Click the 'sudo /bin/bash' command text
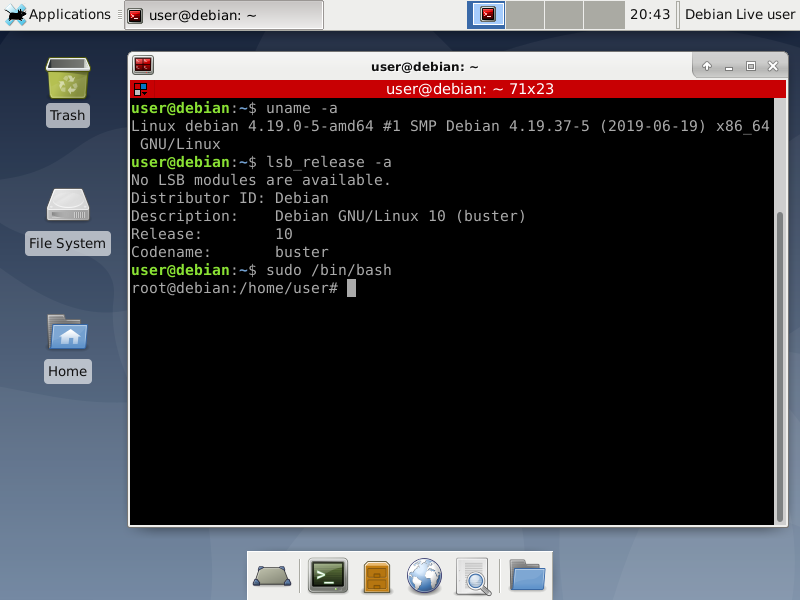This screenshot has width=800, height=600. (x=329, y=270)
